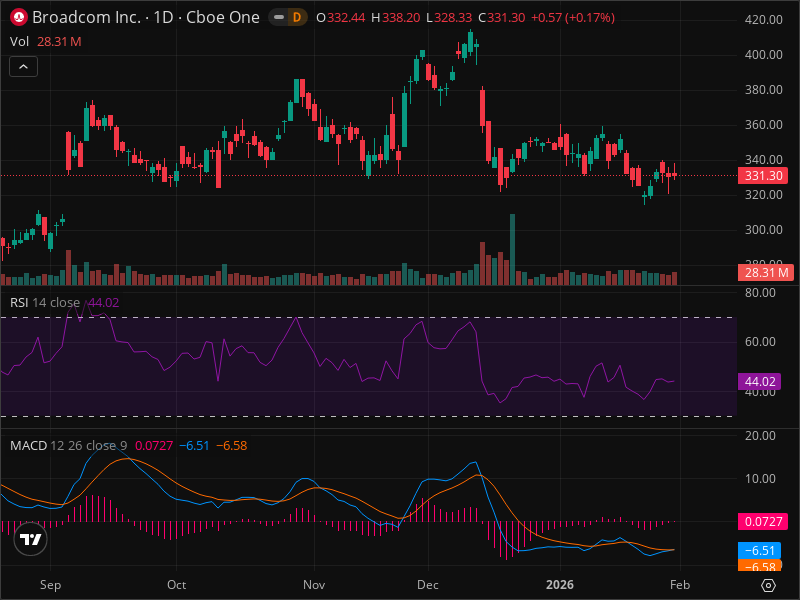Click the 0.0727 MACD histogram label
This screenshot has height=600, width=800.
[x=763, y=521]
